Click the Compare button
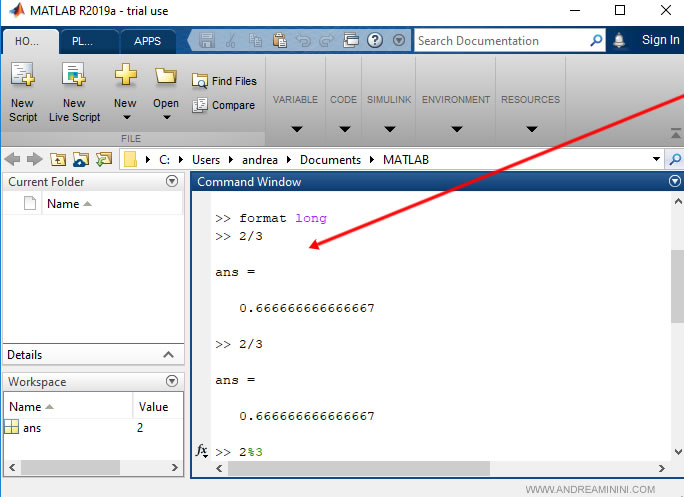Screen dimensions: 684x497 point(223,105)
